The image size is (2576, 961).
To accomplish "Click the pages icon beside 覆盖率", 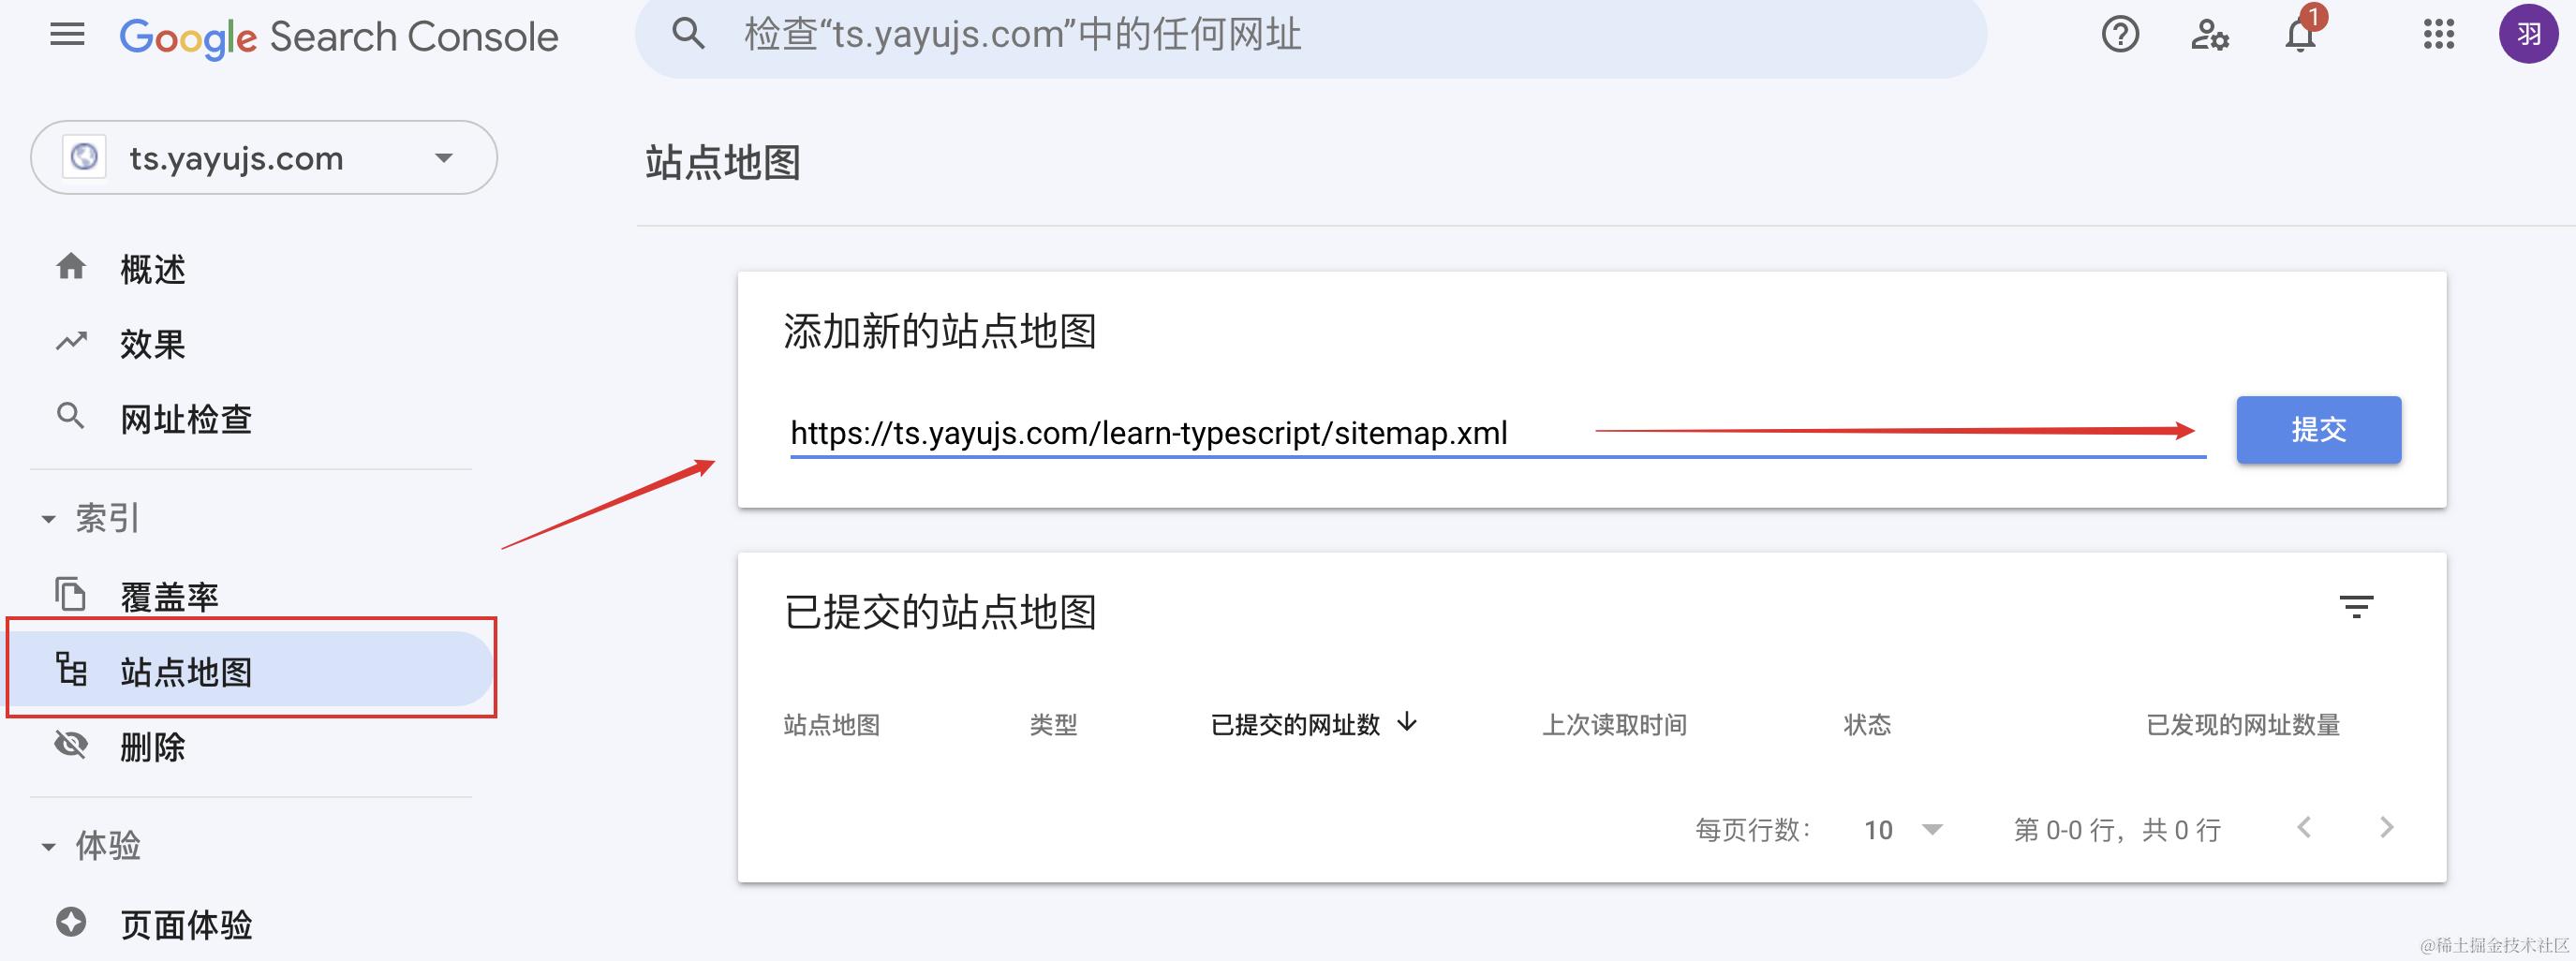I will 70,593.
